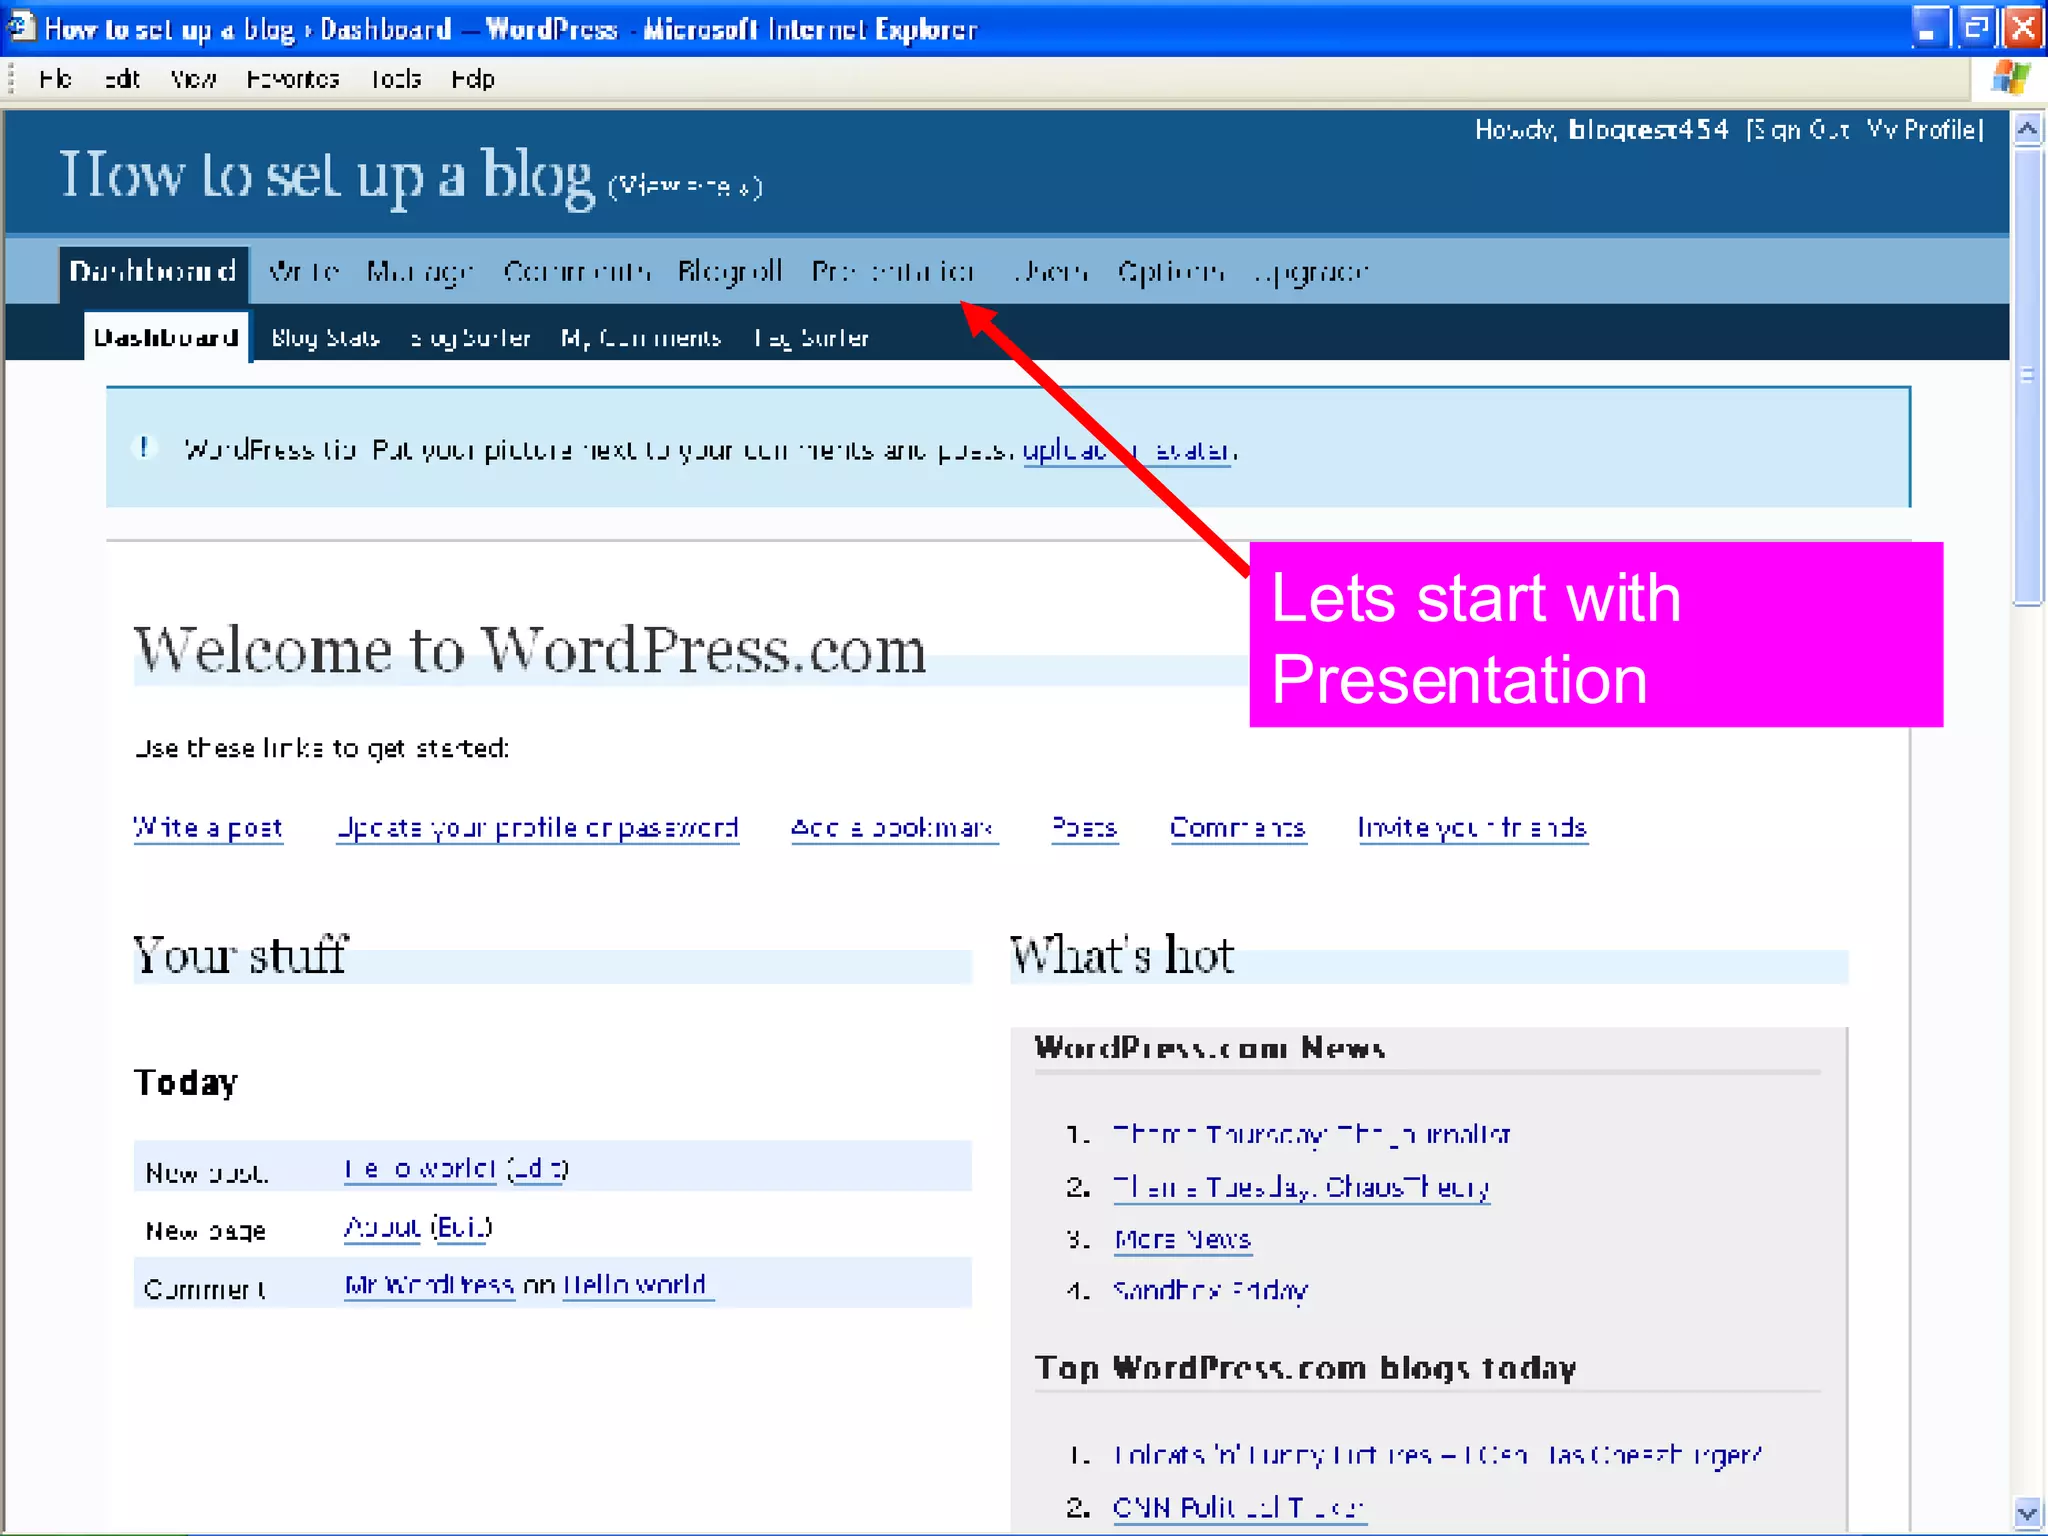Switch to the Manage tab
Viewport: 2048px width, 1536px height.
[x=419, y=272]
